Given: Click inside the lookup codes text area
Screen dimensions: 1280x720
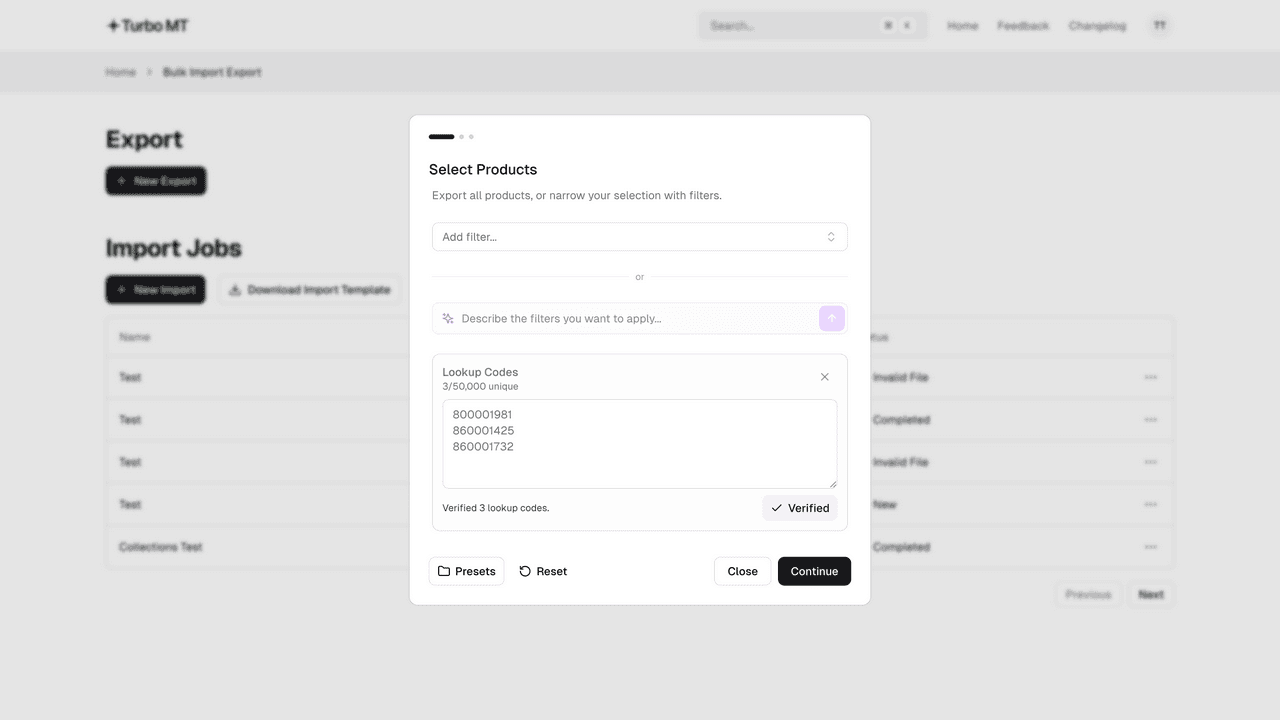Looking at the screenshot, I should 640,444.
